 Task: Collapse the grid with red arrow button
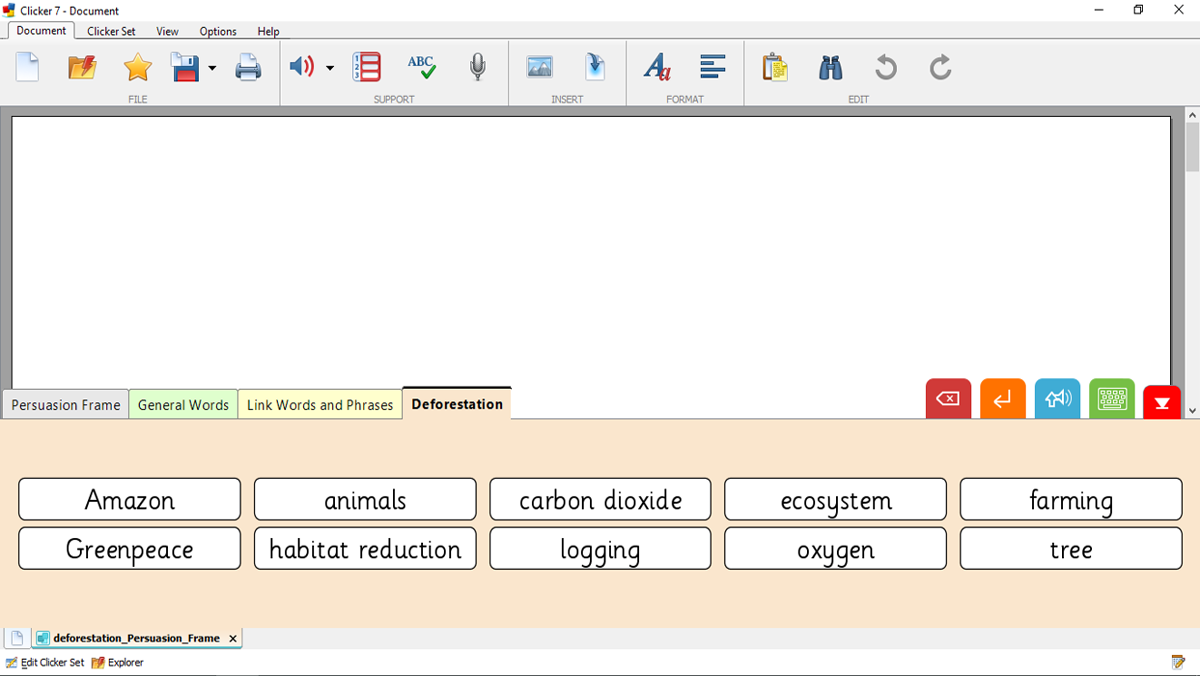tap(1162, 402)
